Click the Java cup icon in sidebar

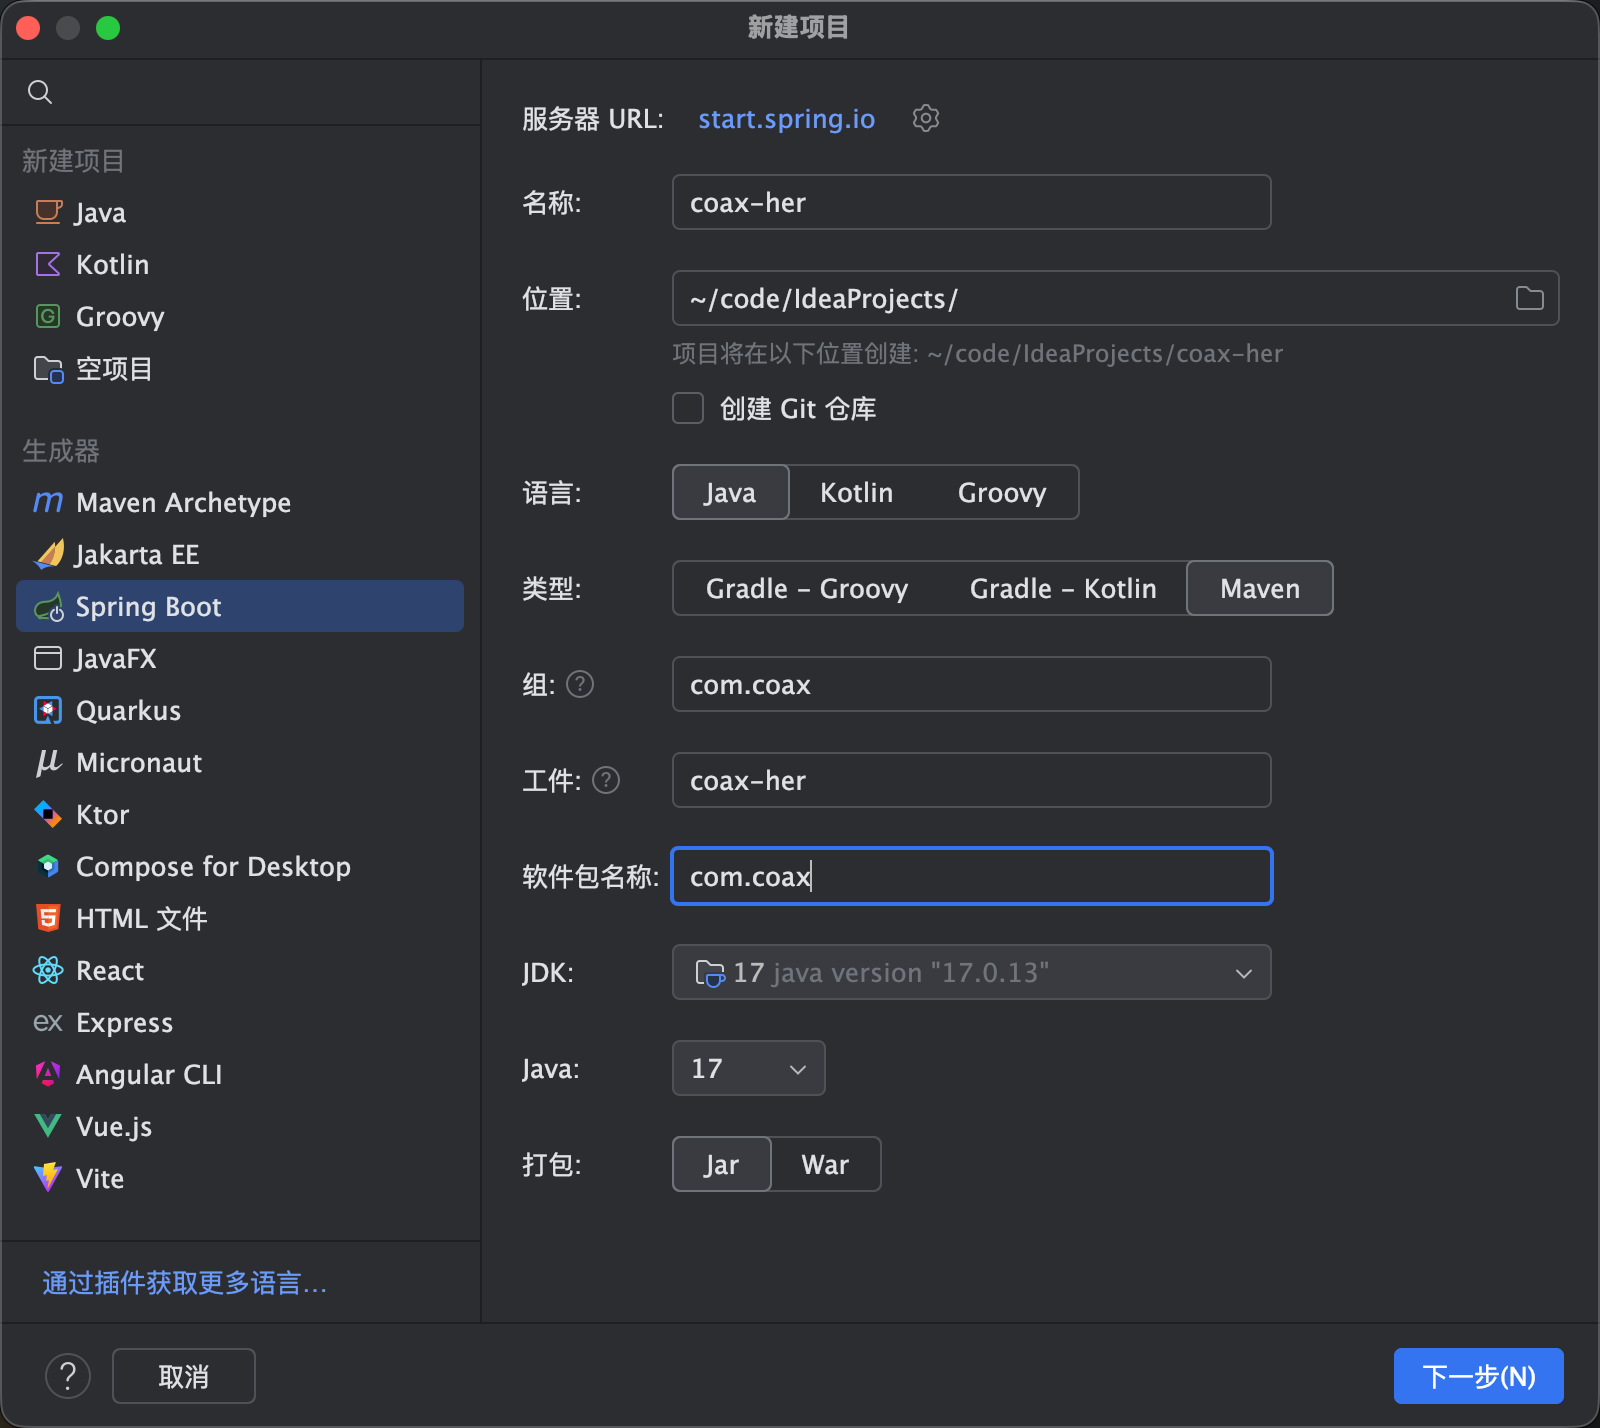48,212
